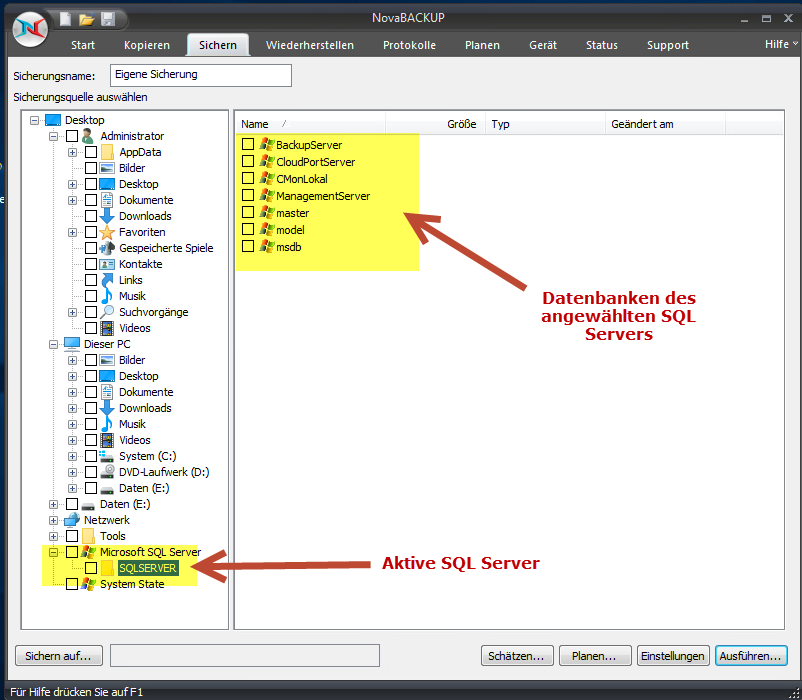Switch to the Gerät tab
The width and height of the screenshot is (802, 700).
coord(543,45)
